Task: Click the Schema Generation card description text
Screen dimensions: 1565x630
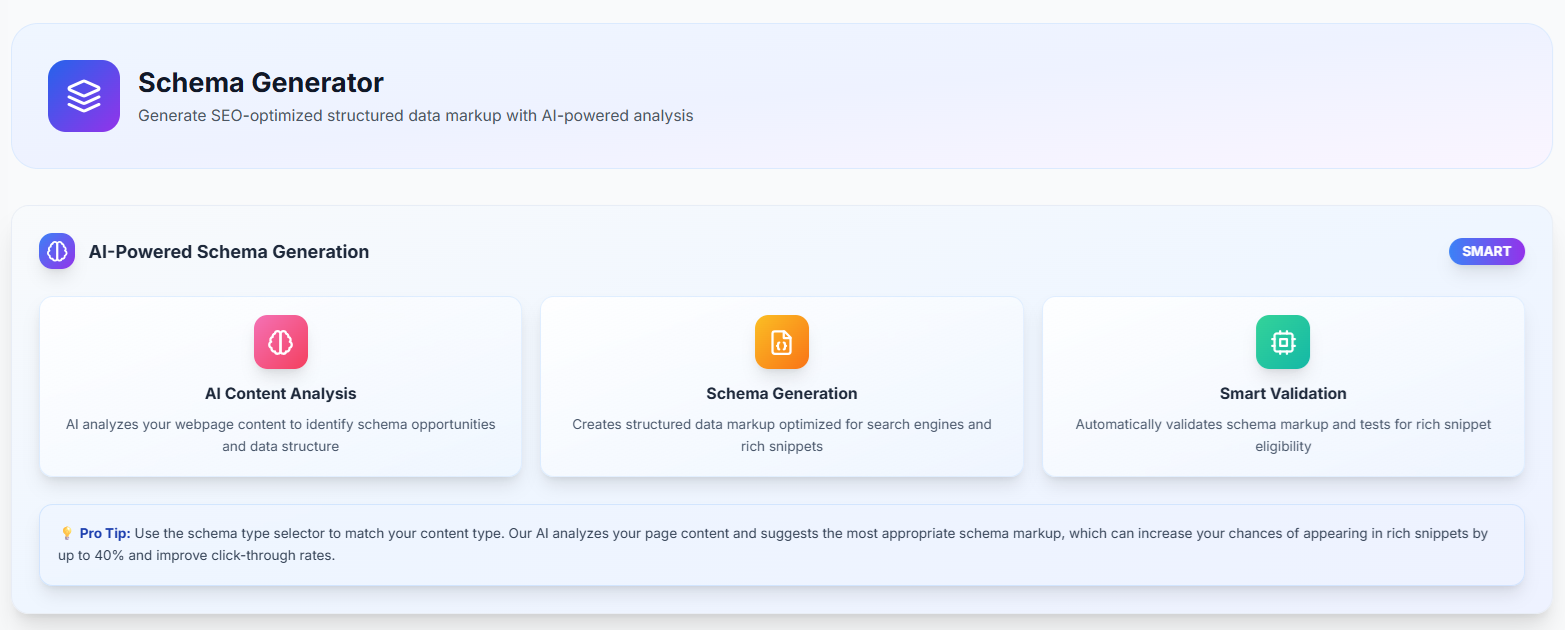Action: [782, 435]
